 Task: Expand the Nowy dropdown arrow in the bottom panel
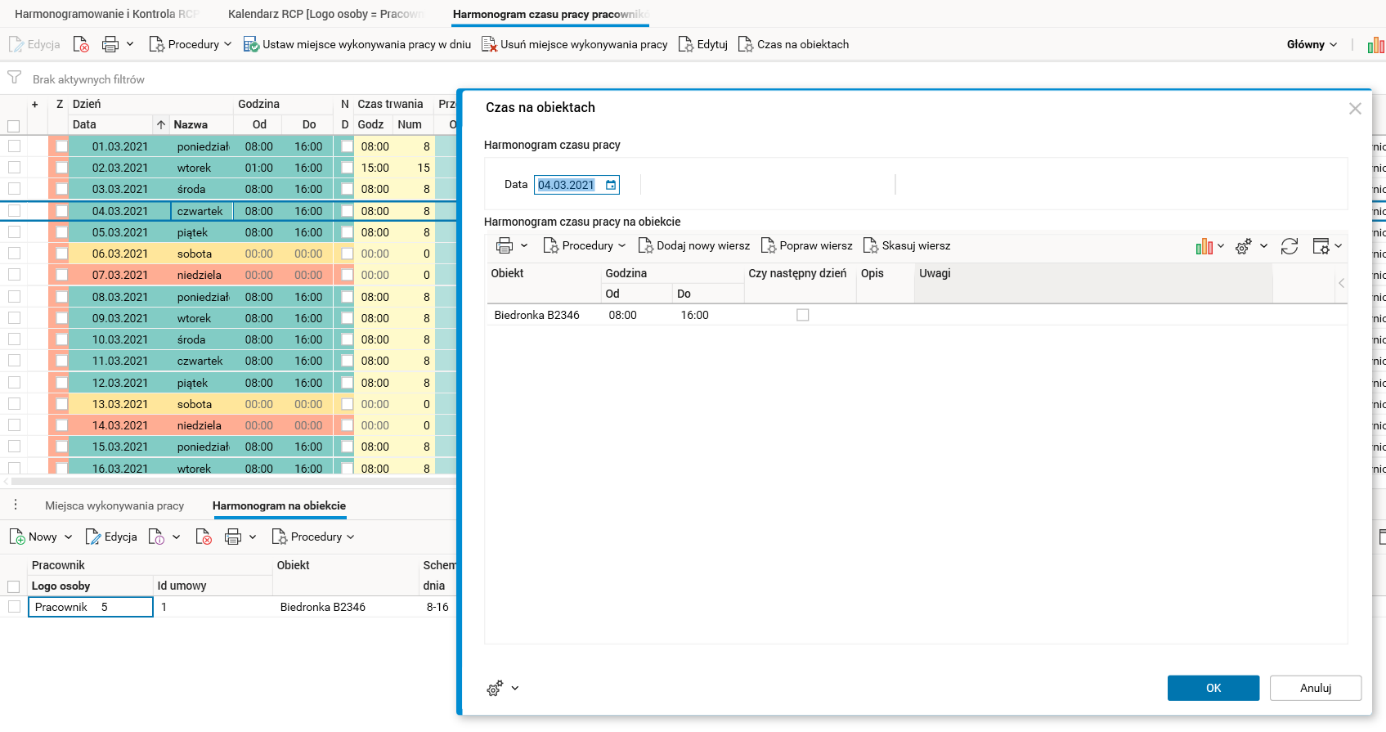67,537
